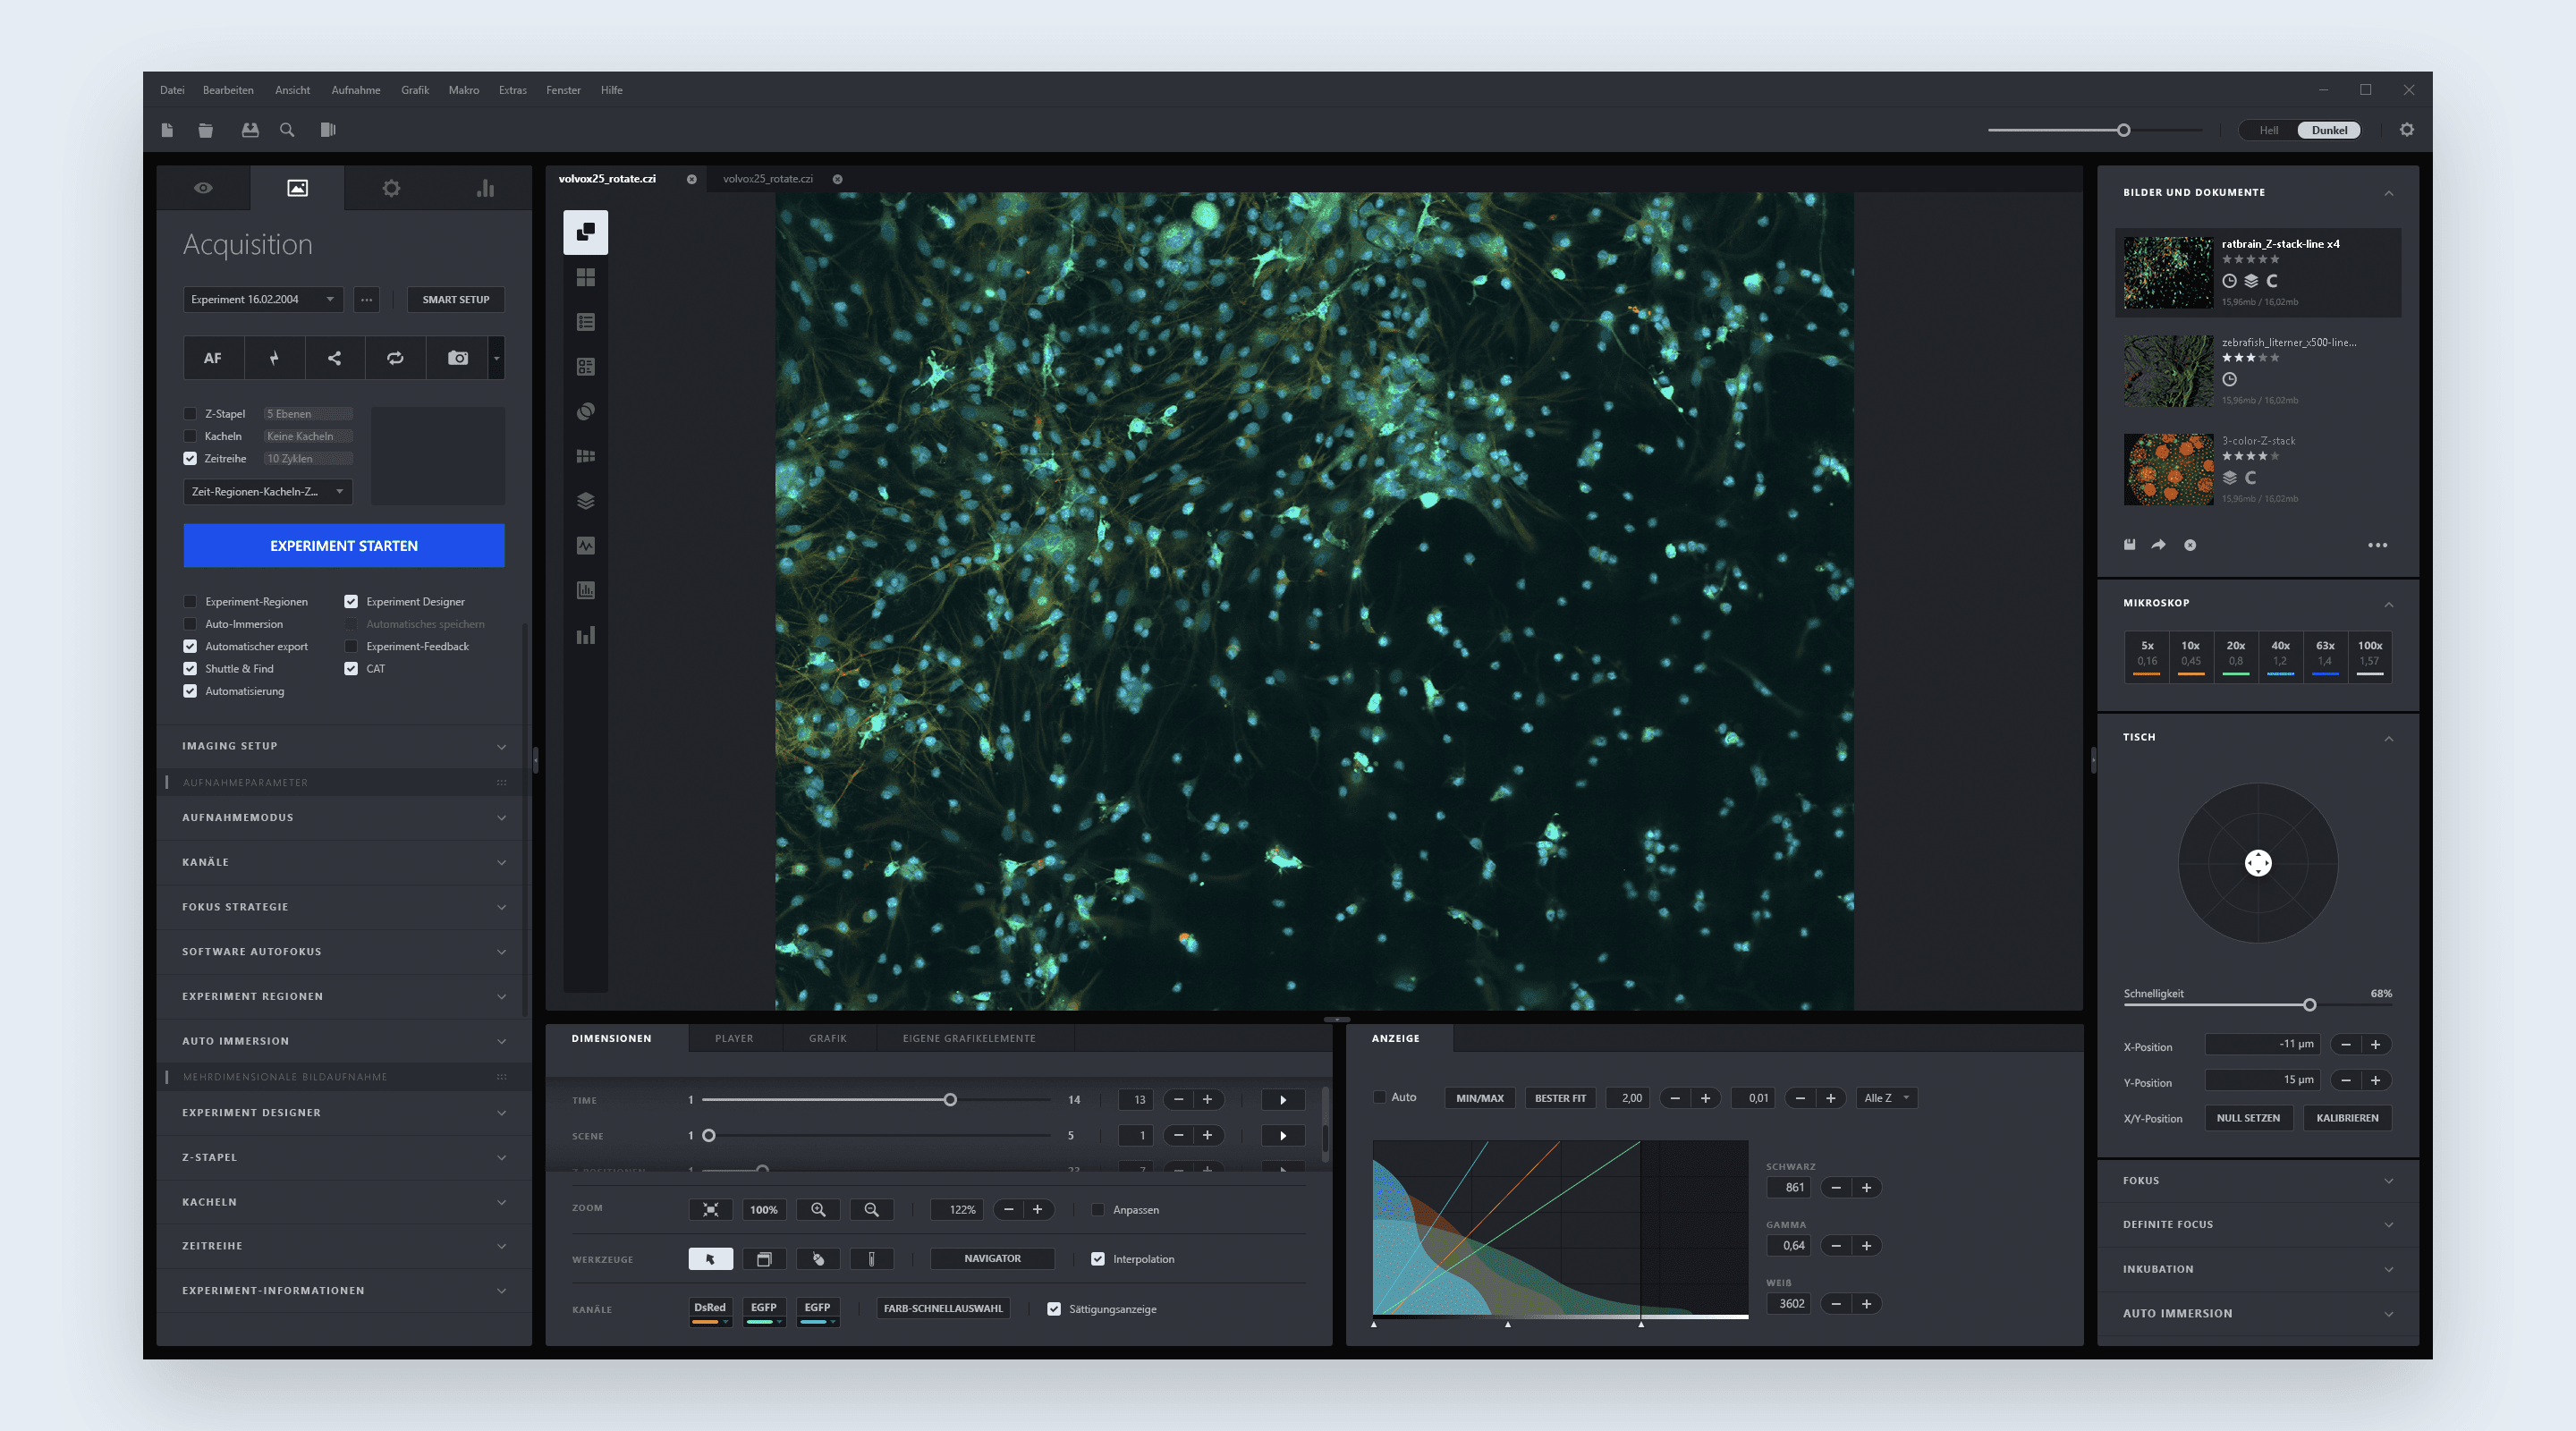The width and height of the screenshot is (2576, 1431).
Task: Uncheck the Shuttle & Find option
Action: pos(190,669)
